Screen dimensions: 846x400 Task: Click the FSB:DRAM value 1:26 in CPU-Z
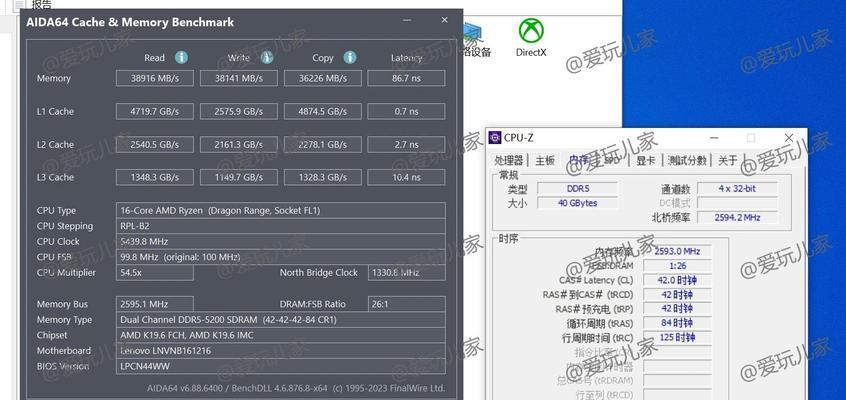(x=677, y=266)
